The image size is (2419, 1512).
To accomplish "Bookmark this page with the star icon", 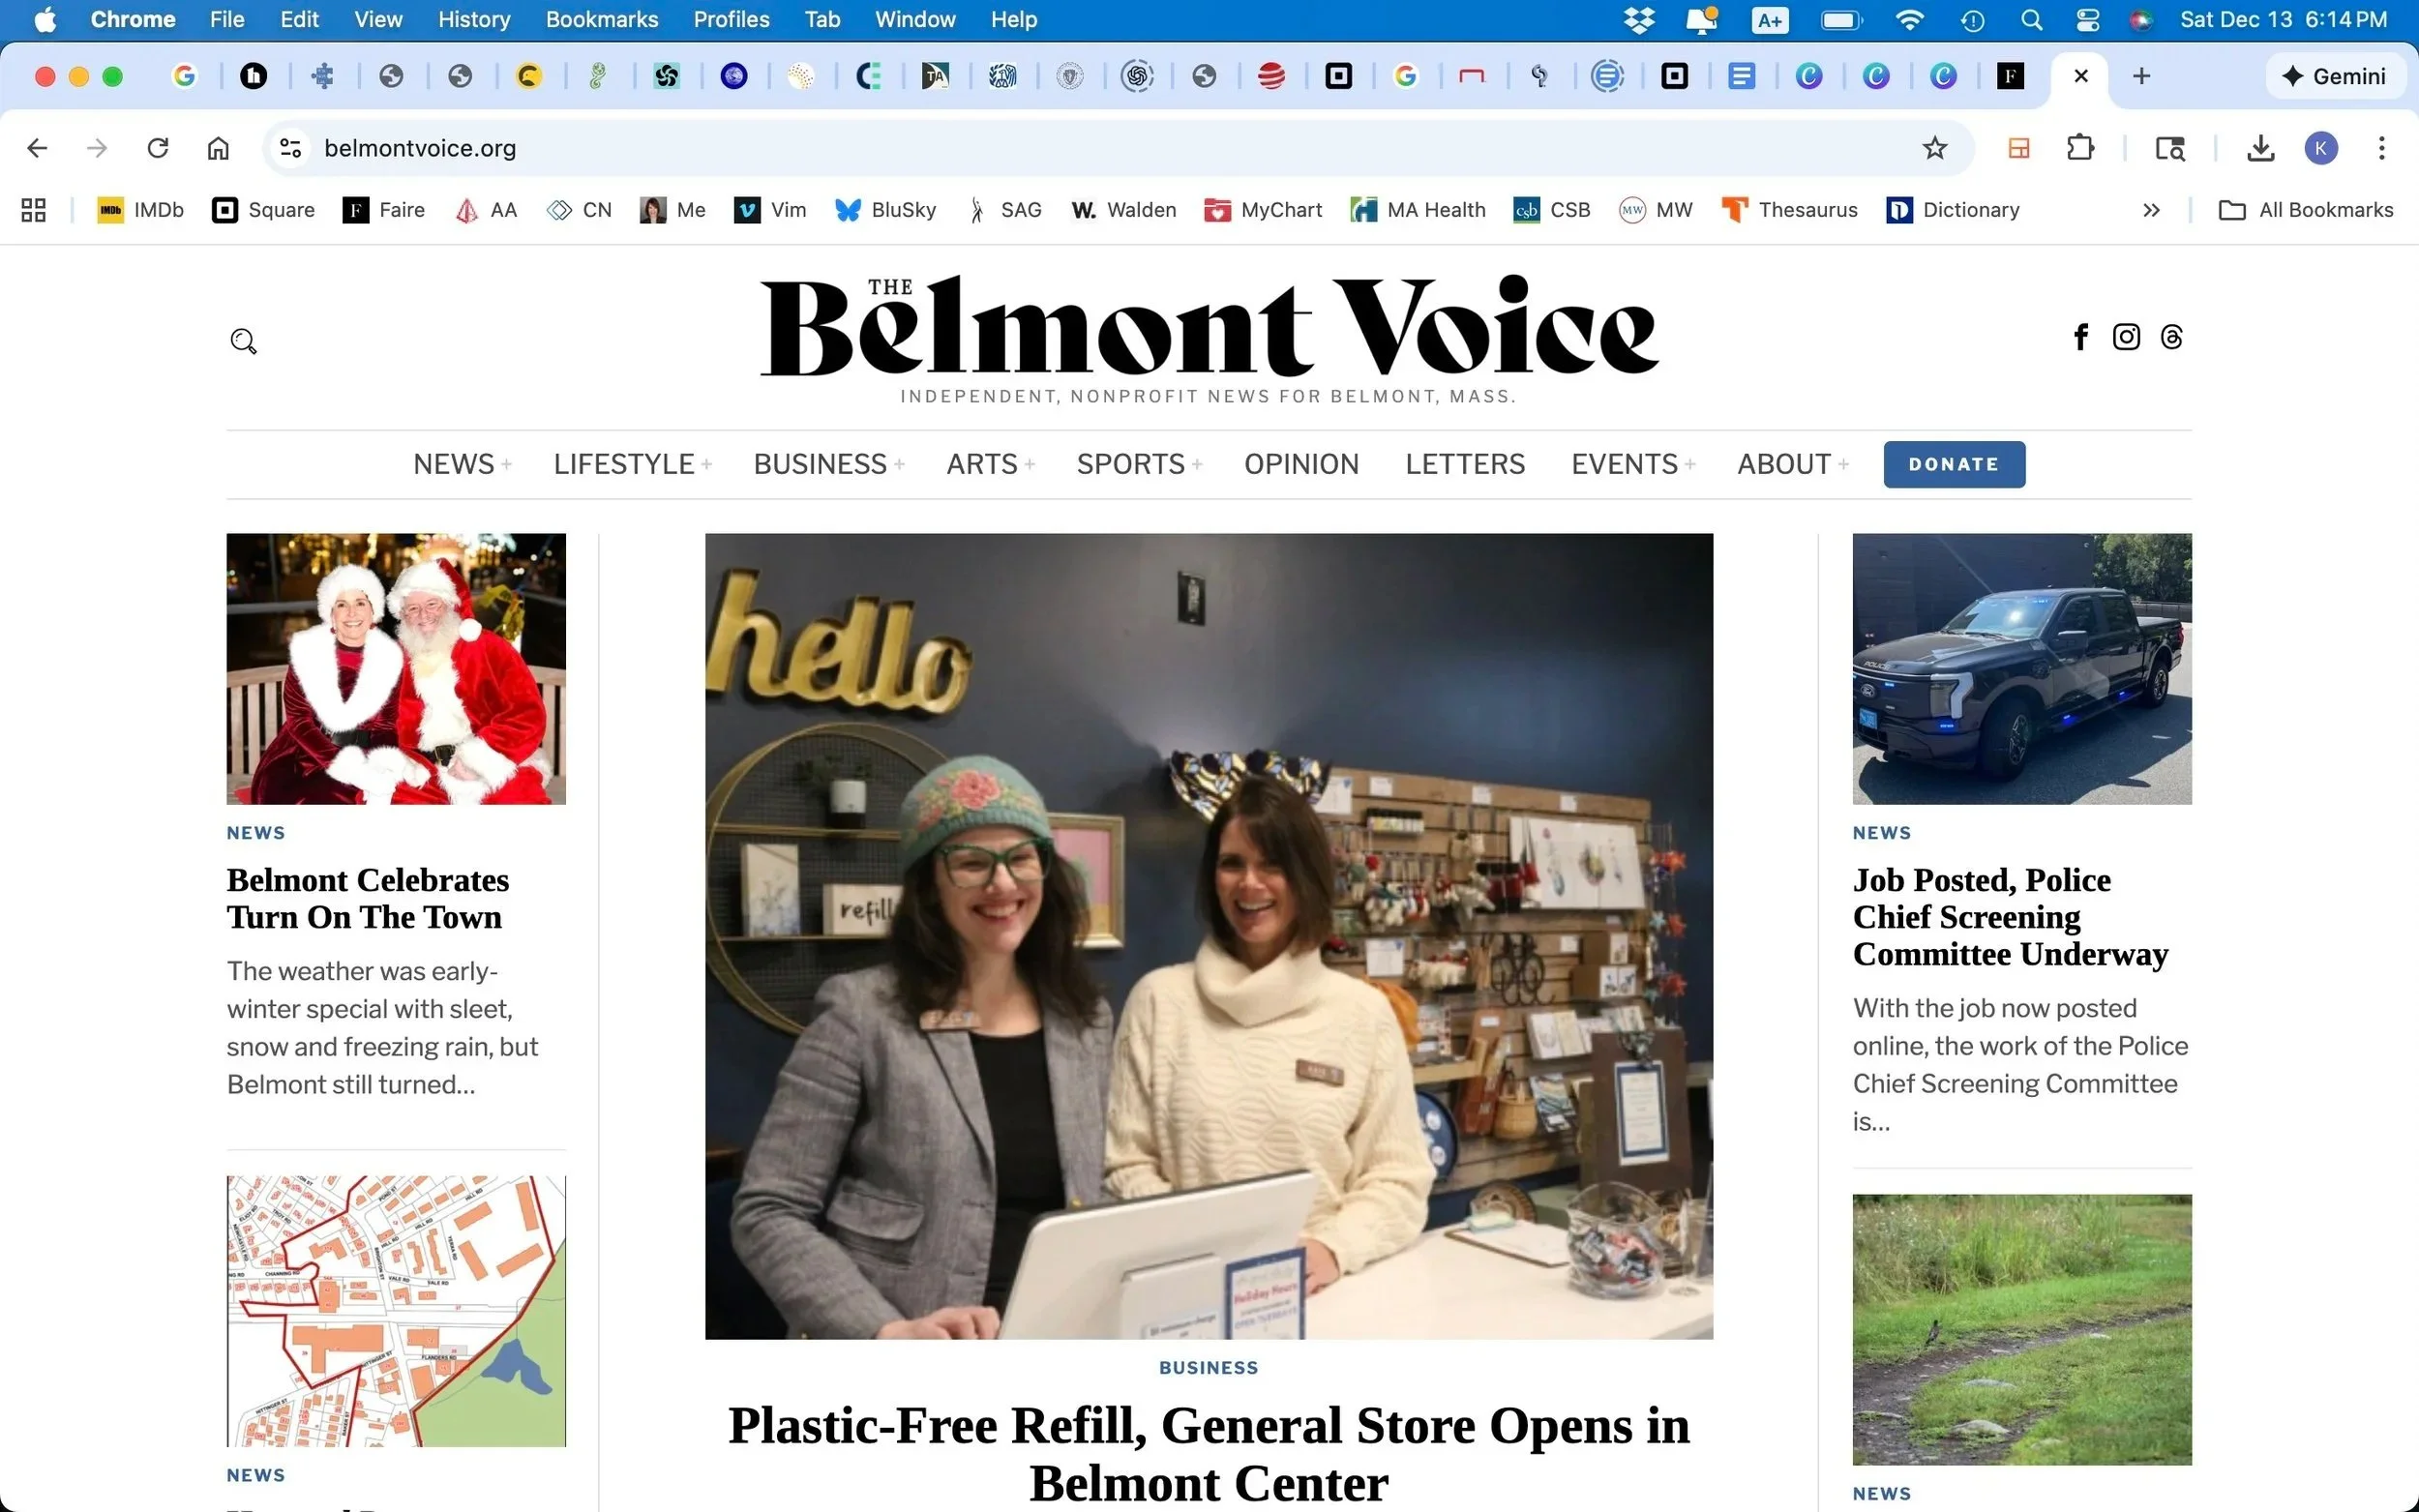I will coord(1935,148).
